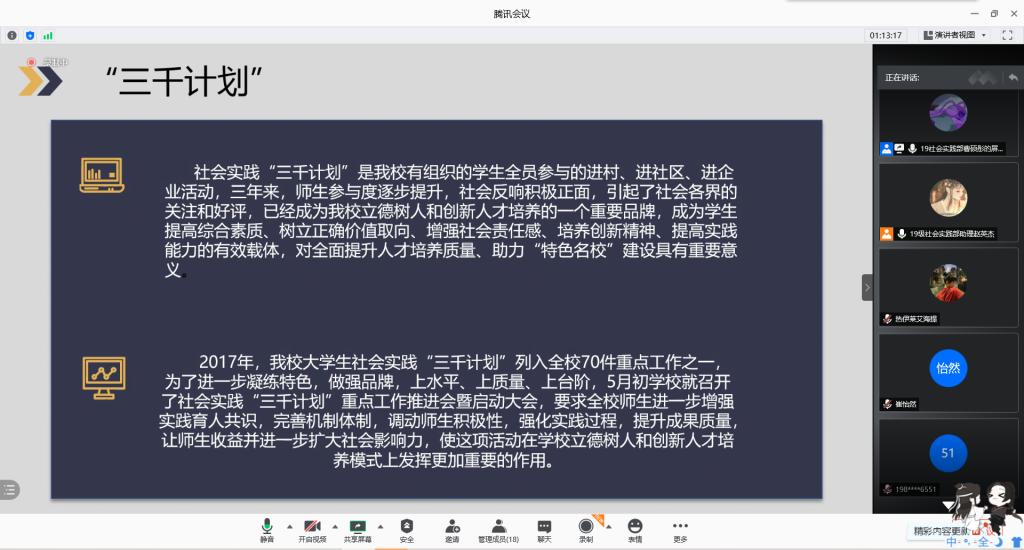Mute the microphone with 静音 button
The image size is (1024, 550).
pos(267,527)
